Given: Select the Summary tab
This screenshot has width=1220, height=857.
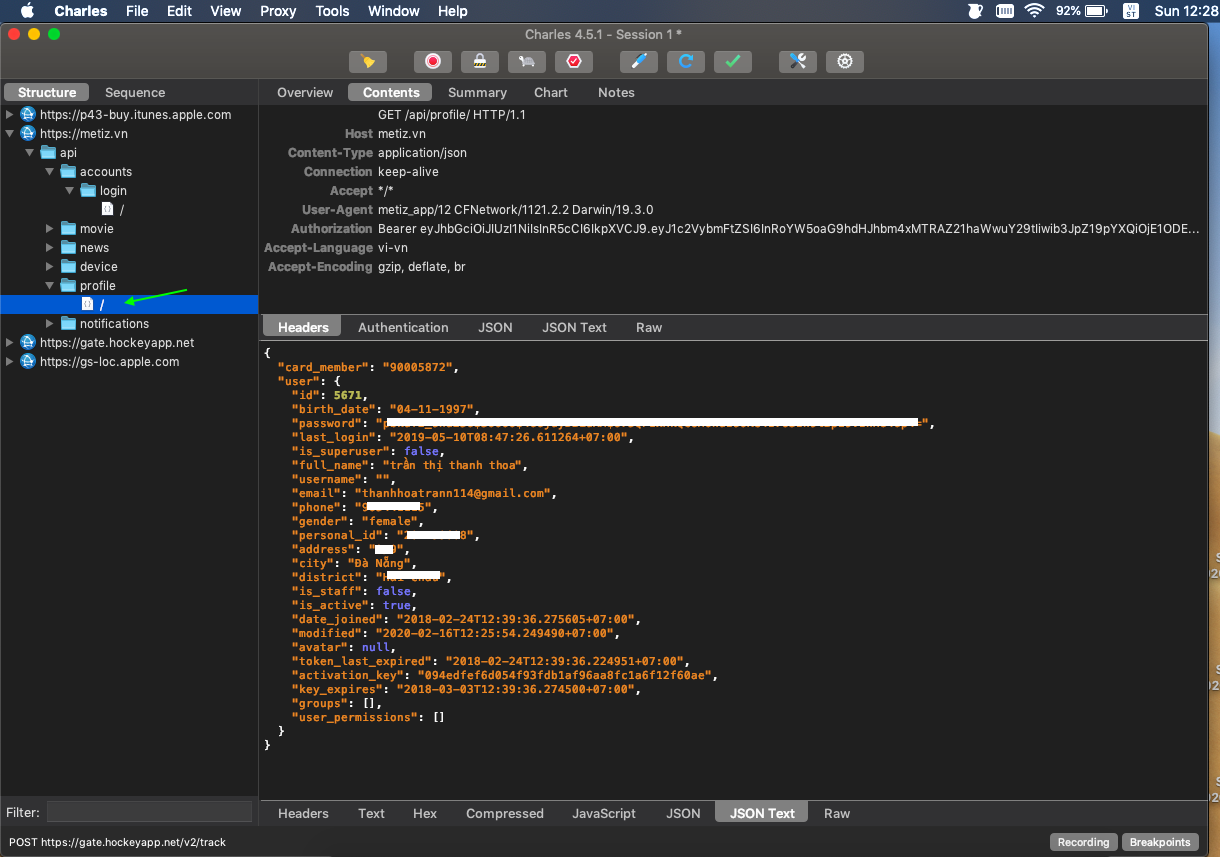Looking at the screenshot, I should [x=477, y=92].
